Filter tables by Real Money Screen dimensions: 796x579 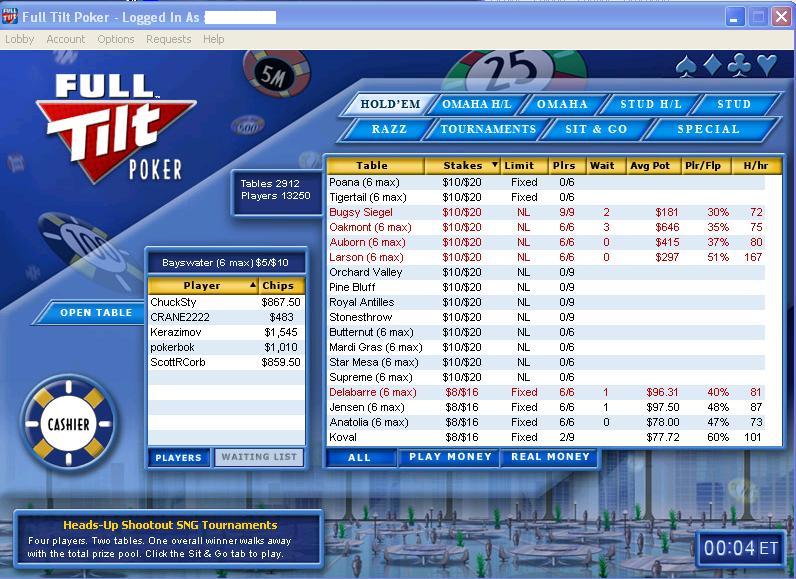tap(550, 457)
